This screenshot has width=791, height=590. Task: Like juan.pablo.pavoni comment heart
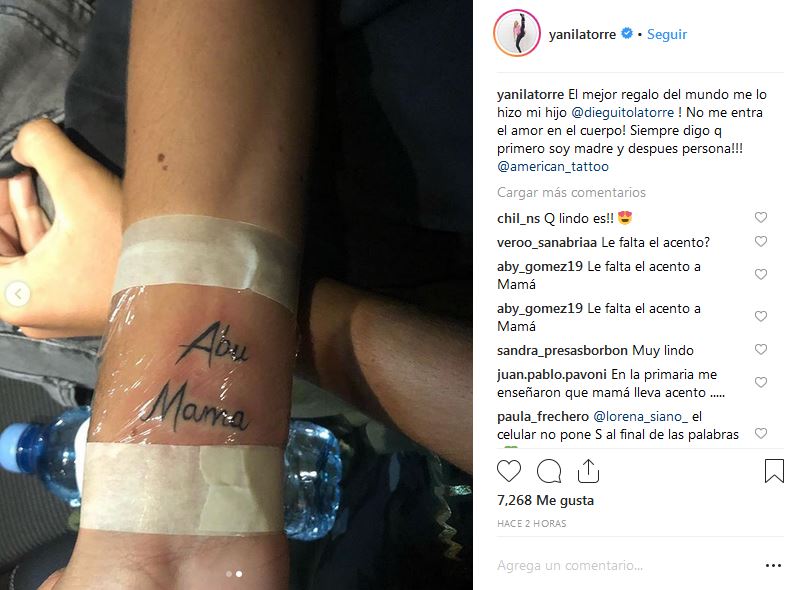click(x=761, y=382)
